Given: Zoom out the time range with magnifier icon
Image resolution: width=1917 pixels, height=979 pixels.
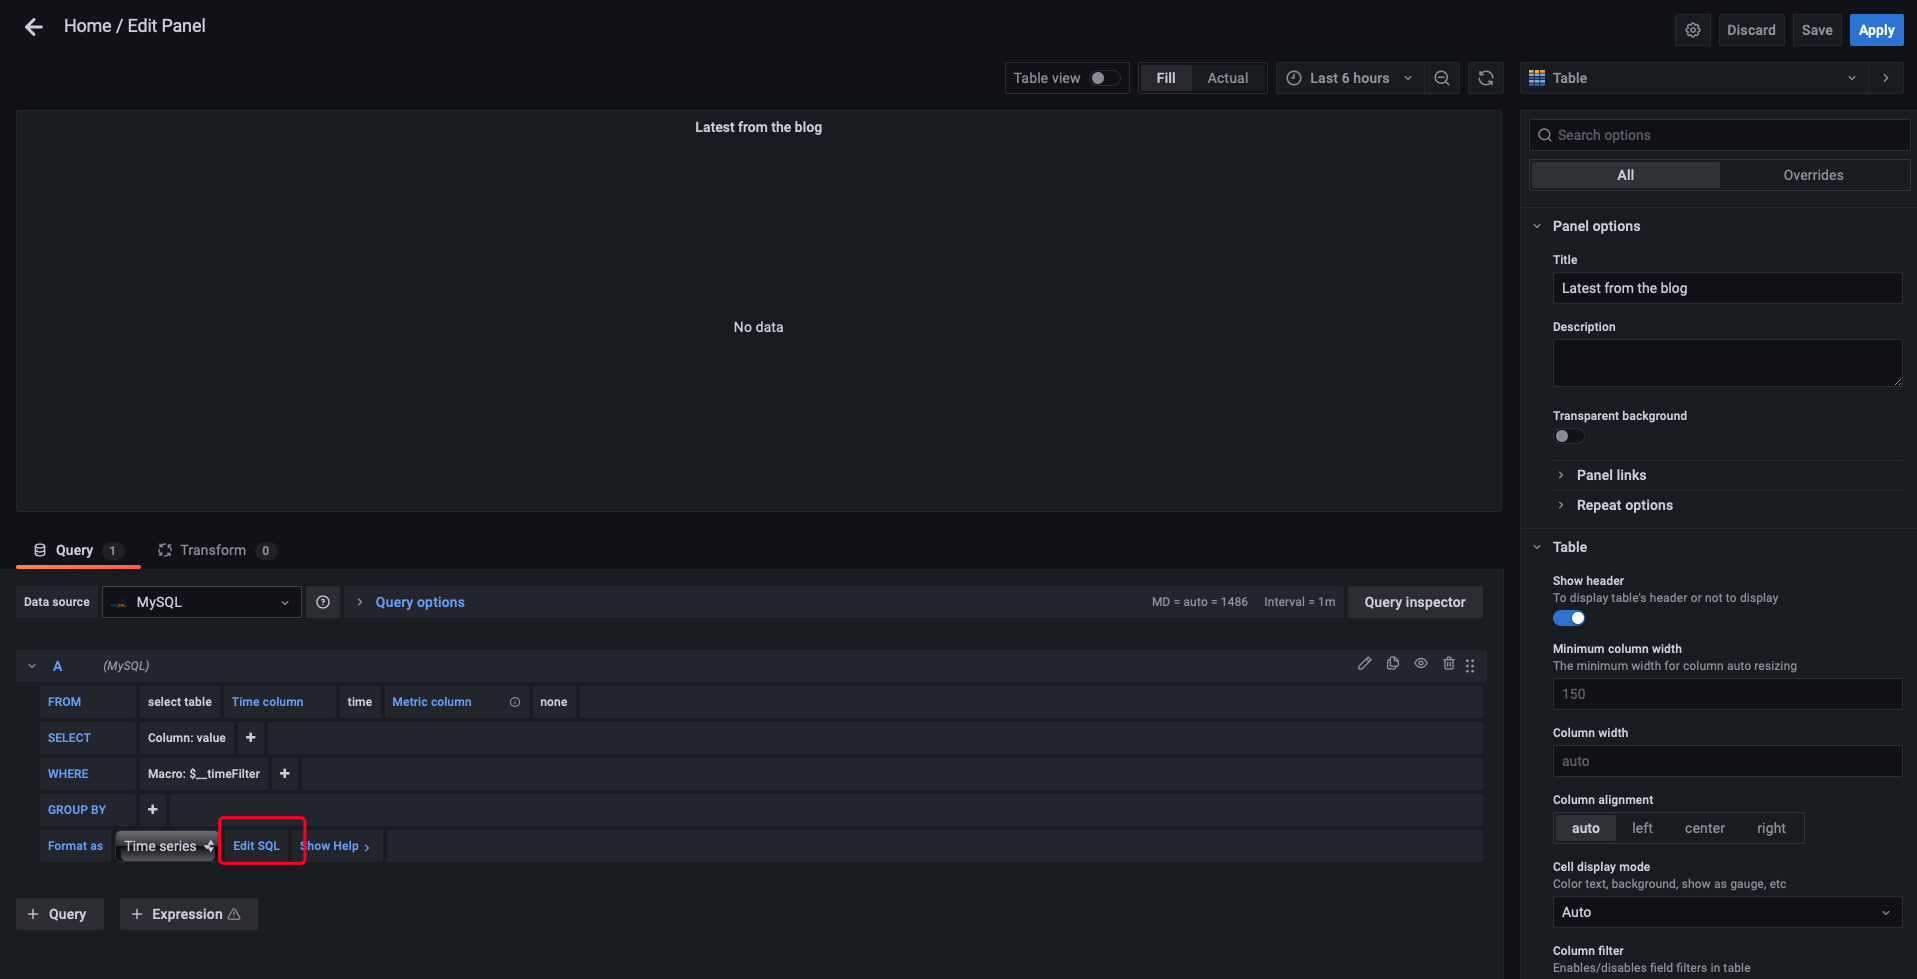Looking at the screenshot, I should click(1441, 77).
